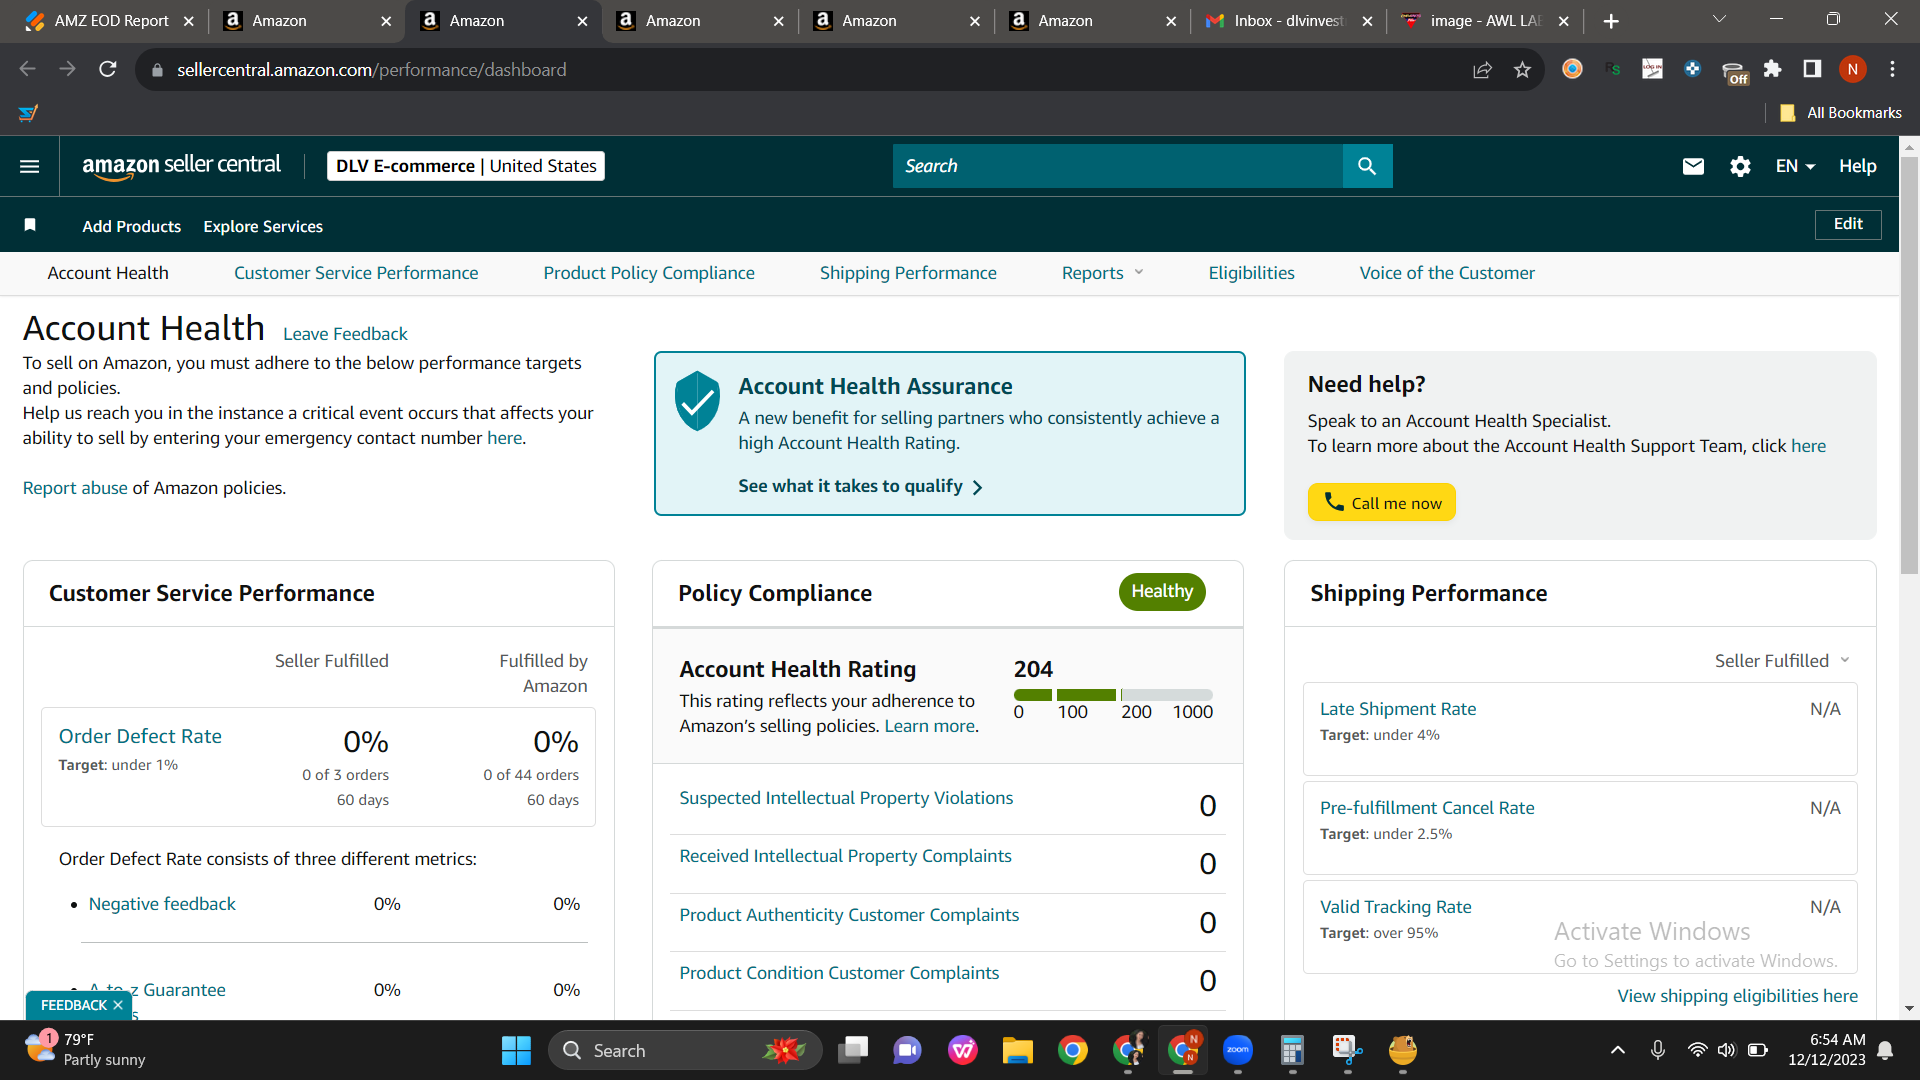The width and height of the screenshot is (1920, 1080).
Task: Click the Report abuse link
Action: (75, 488)
